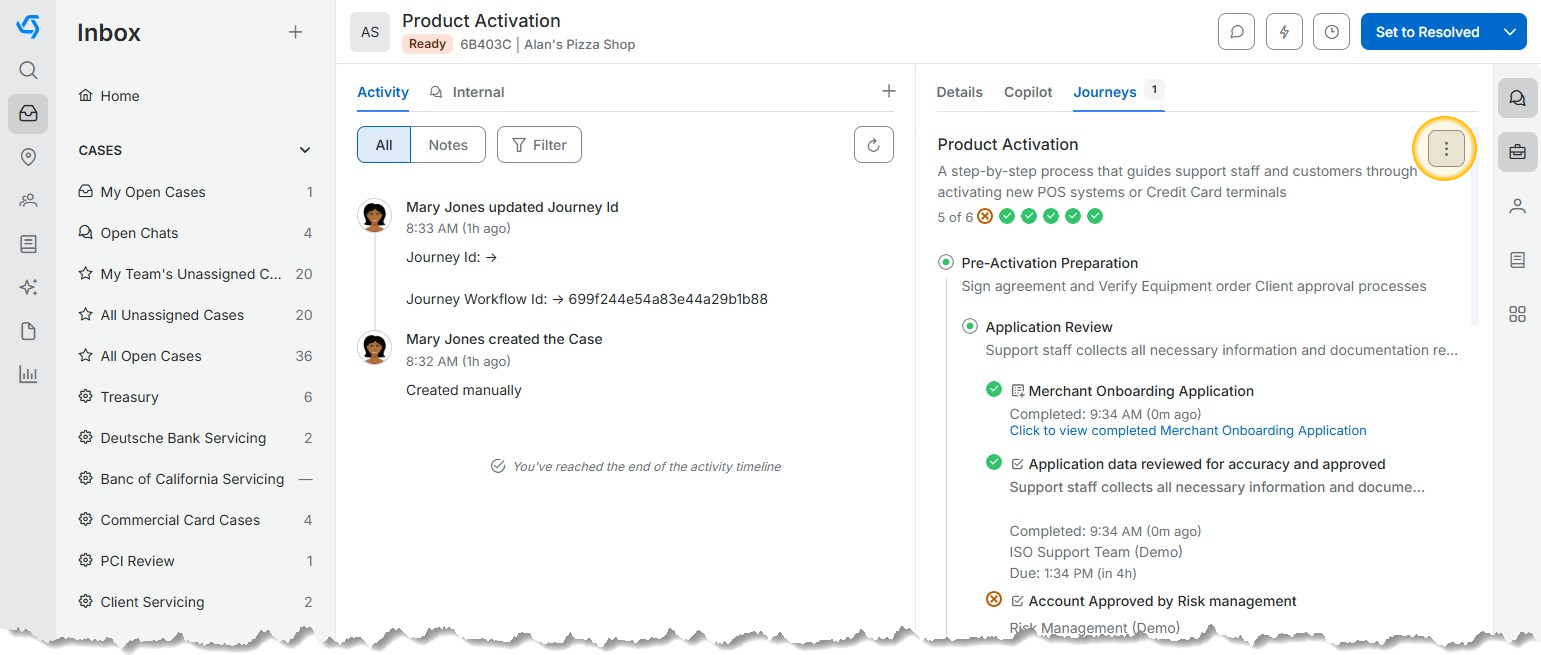Toggle the Application Review step circle

[x=969, y=327]
